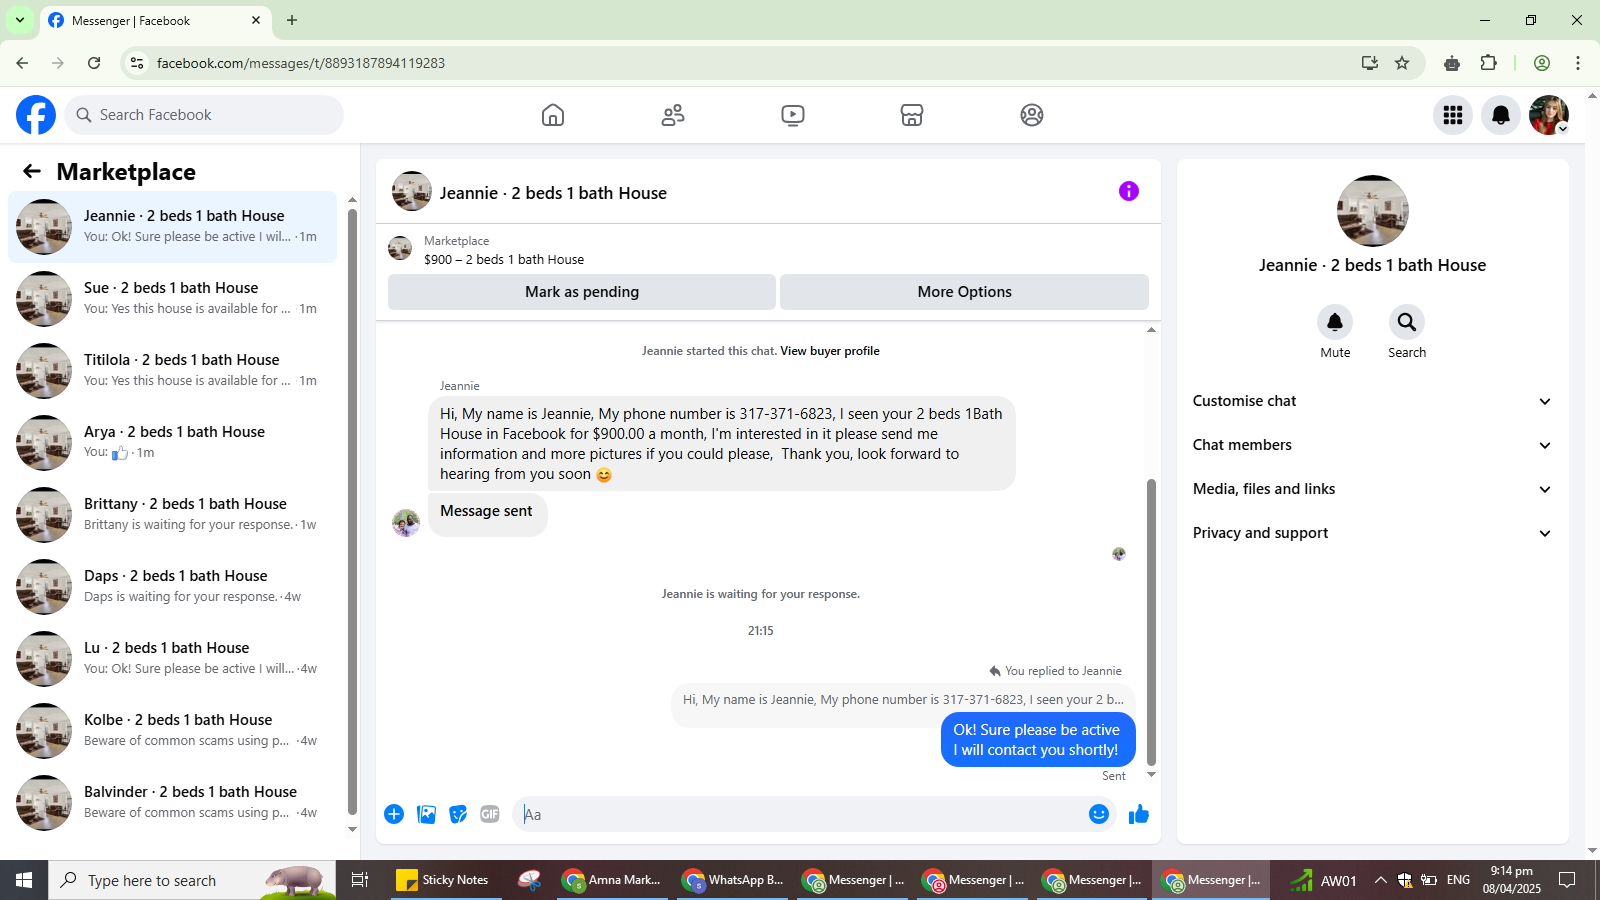
Task: Open the Facebook menu grid icon
Action: [x=1453, y=115]
